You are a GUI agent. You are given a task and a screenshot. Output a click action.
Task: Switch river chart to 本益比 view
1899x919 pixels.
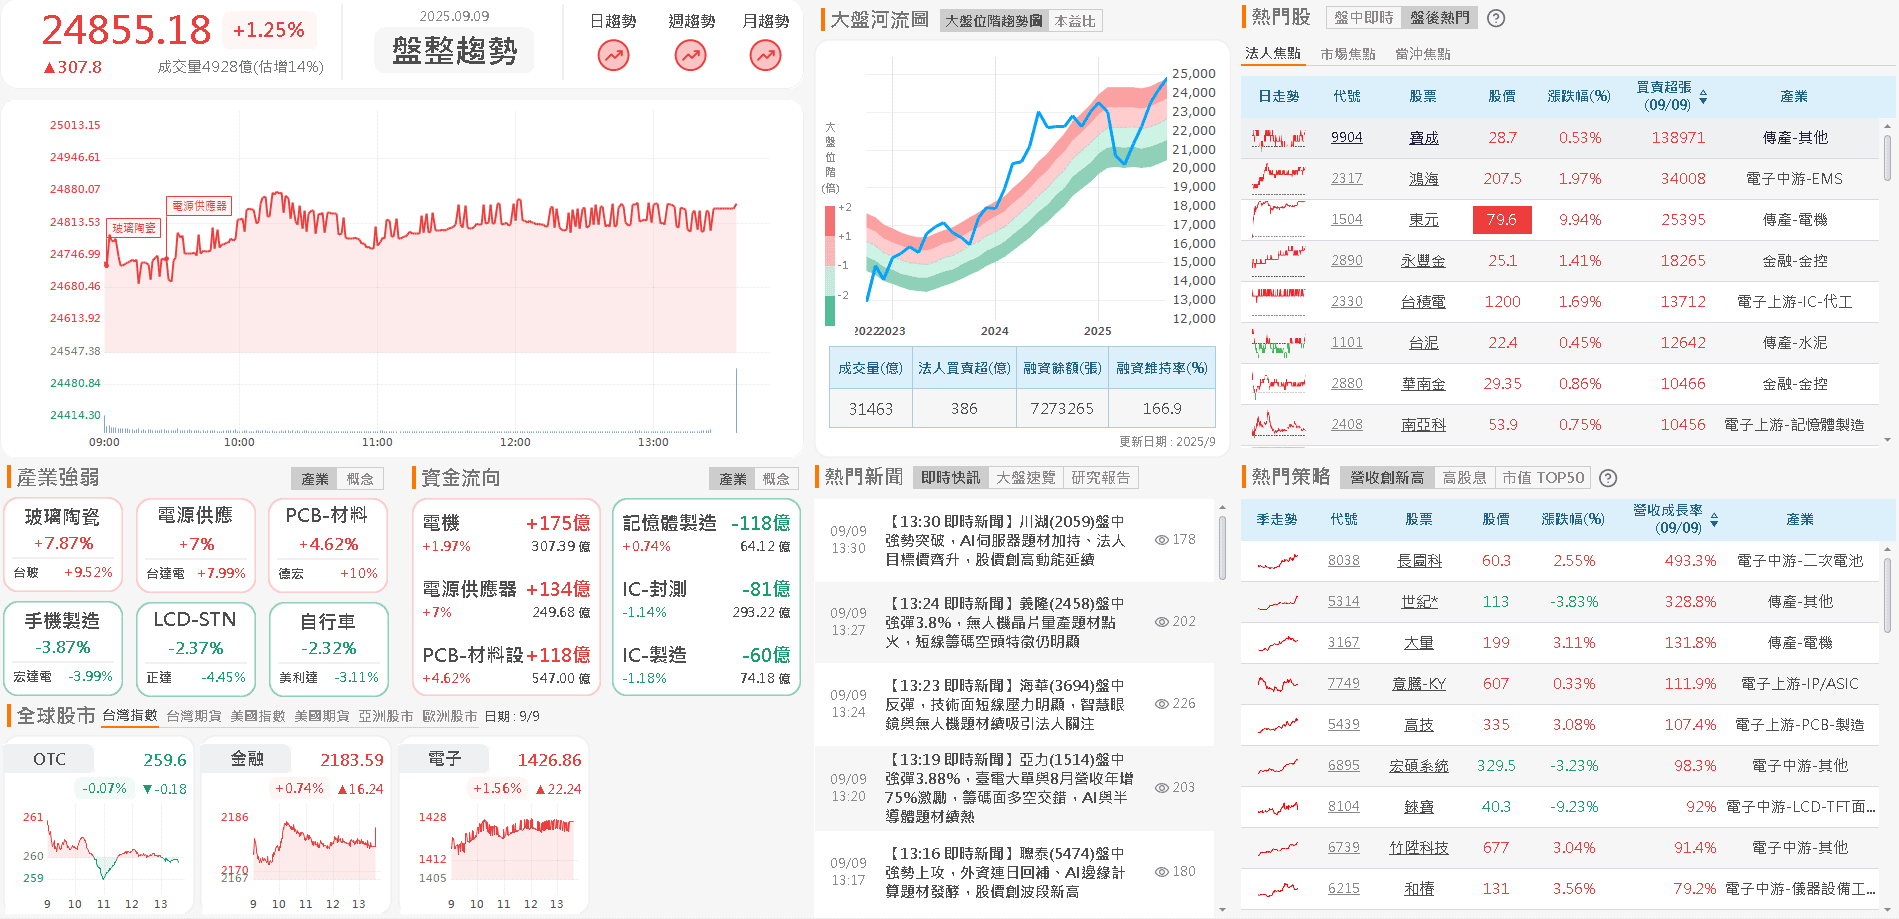1075,21
